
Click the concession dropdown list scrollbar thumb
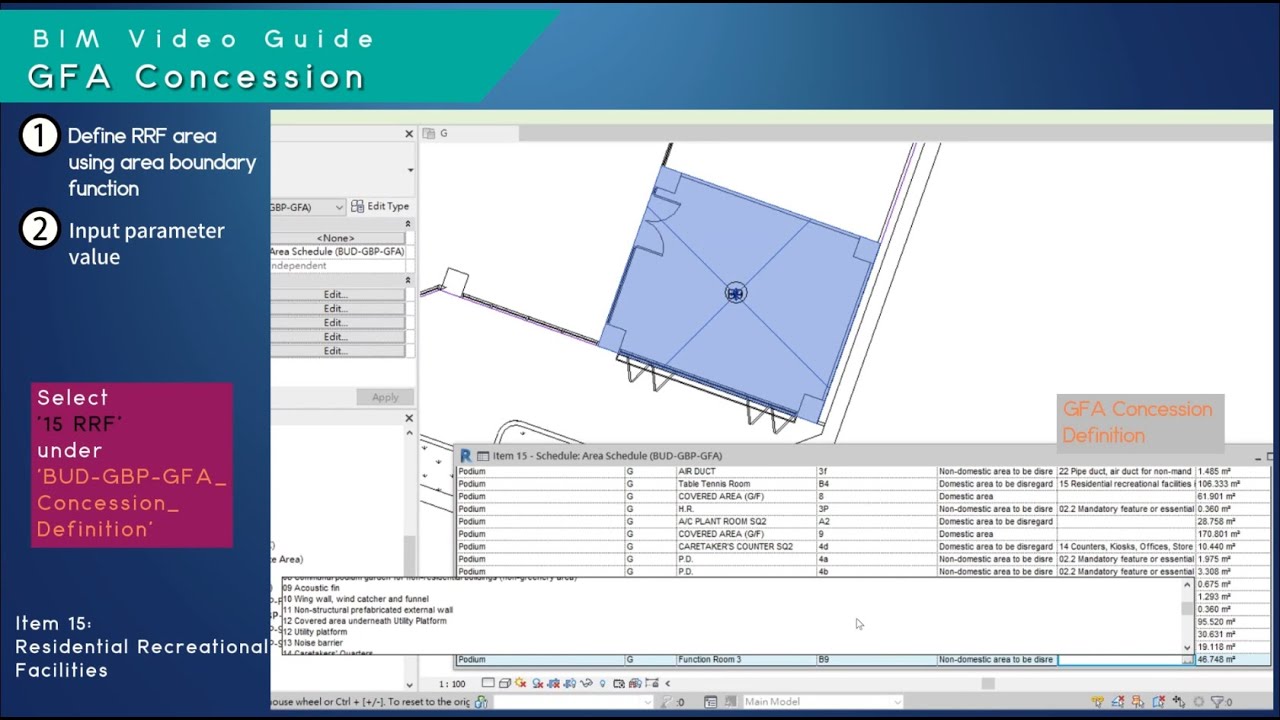point(1189,608)
